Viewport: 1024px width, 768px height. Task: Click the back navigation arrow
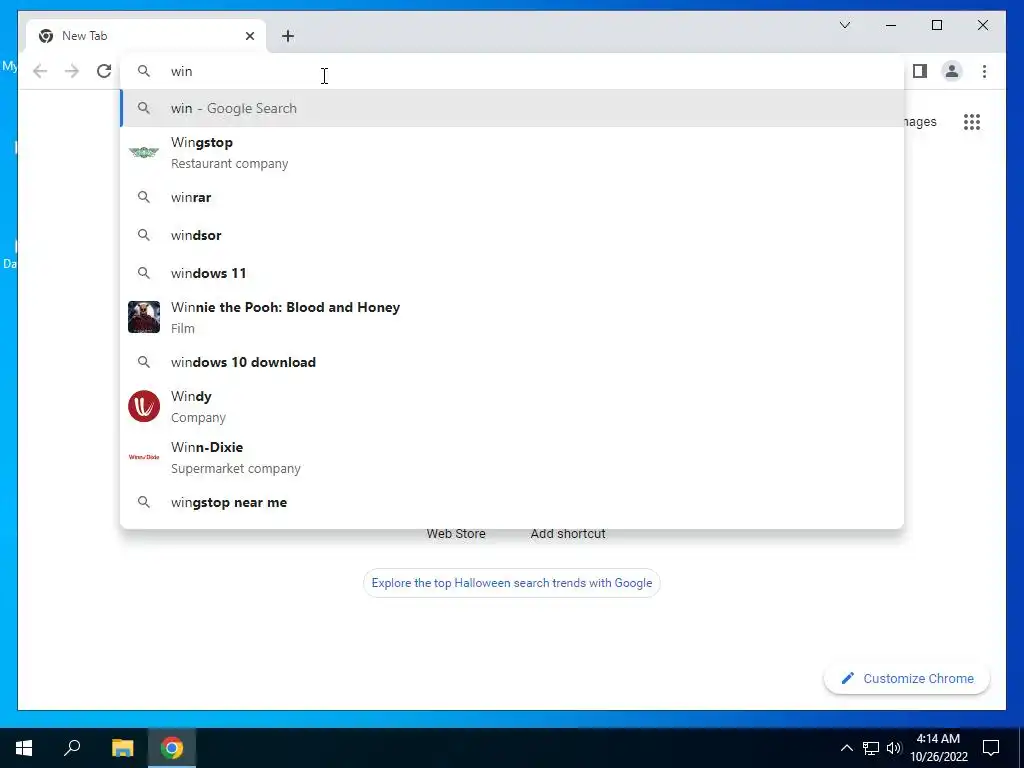point(40,71)
